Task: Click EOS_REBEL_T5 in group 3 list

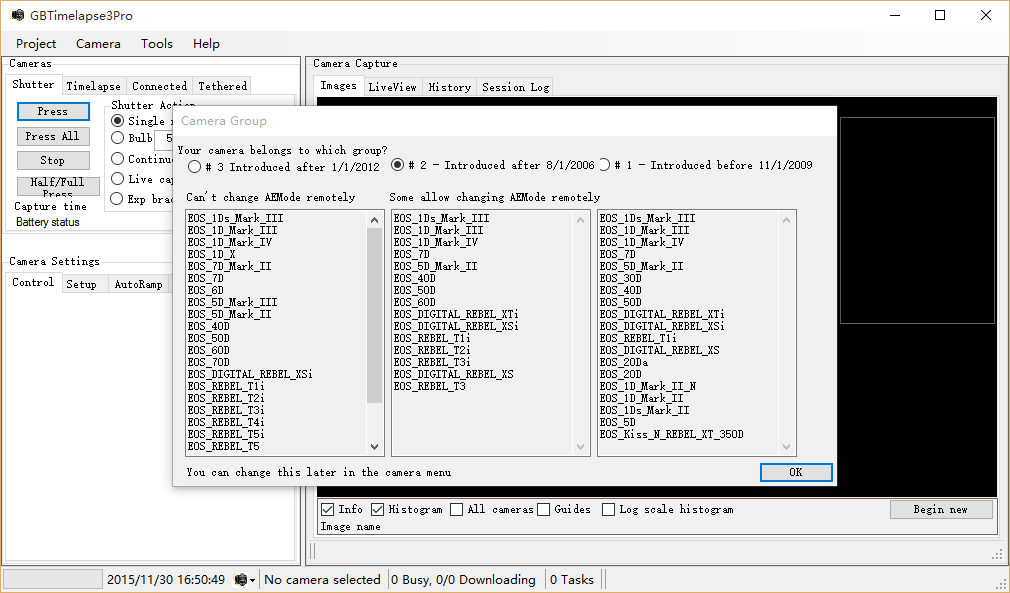Action: pyautogui.click(x=224, y=446)
